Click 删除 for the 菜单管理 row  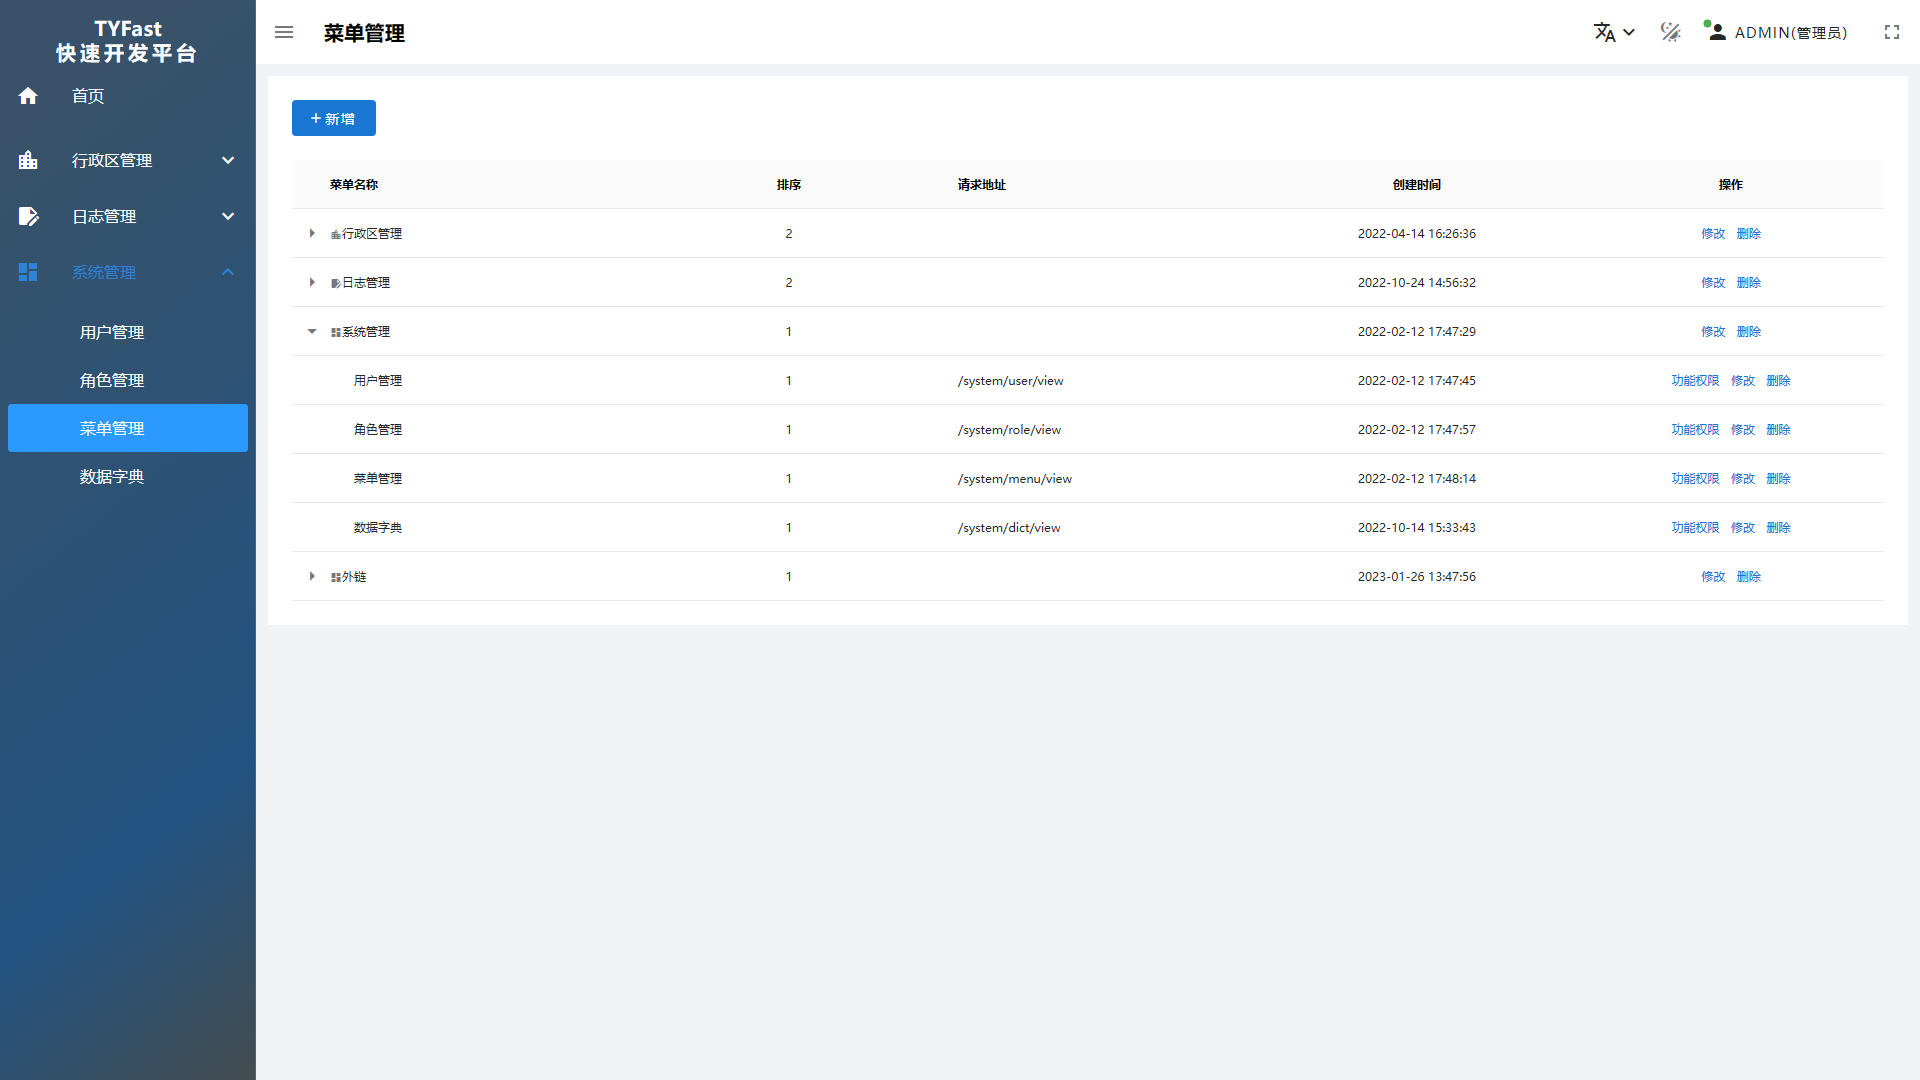point(1778,478)
